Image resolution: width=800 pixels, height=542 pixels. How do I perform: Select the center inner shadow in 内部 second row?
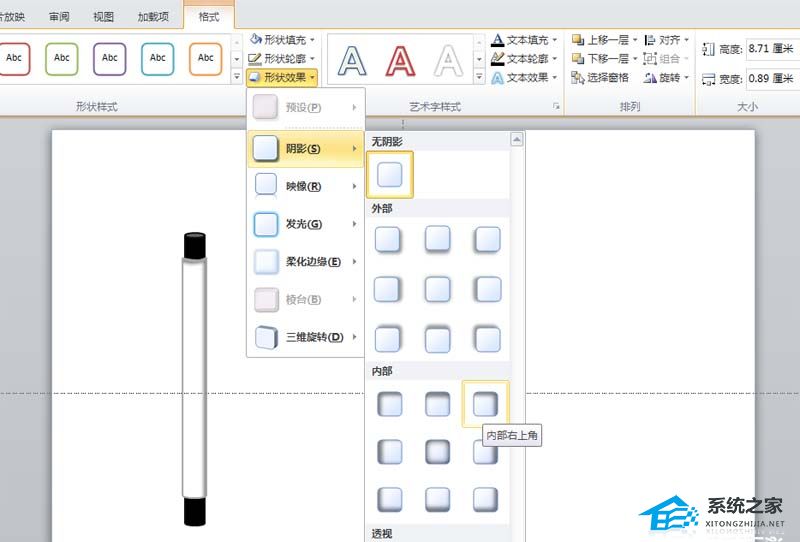tap(438, 452)
